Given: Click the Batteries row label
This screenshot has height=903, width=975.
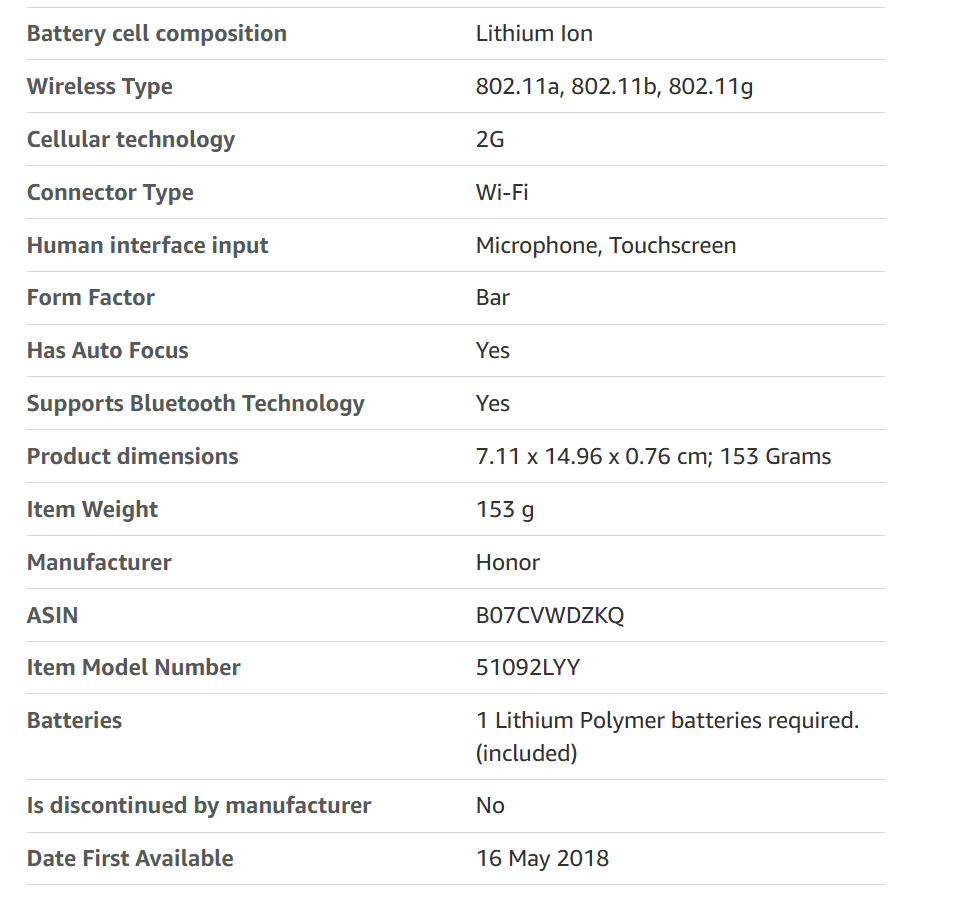Looking at the screenshot, I should pos(74,721).
